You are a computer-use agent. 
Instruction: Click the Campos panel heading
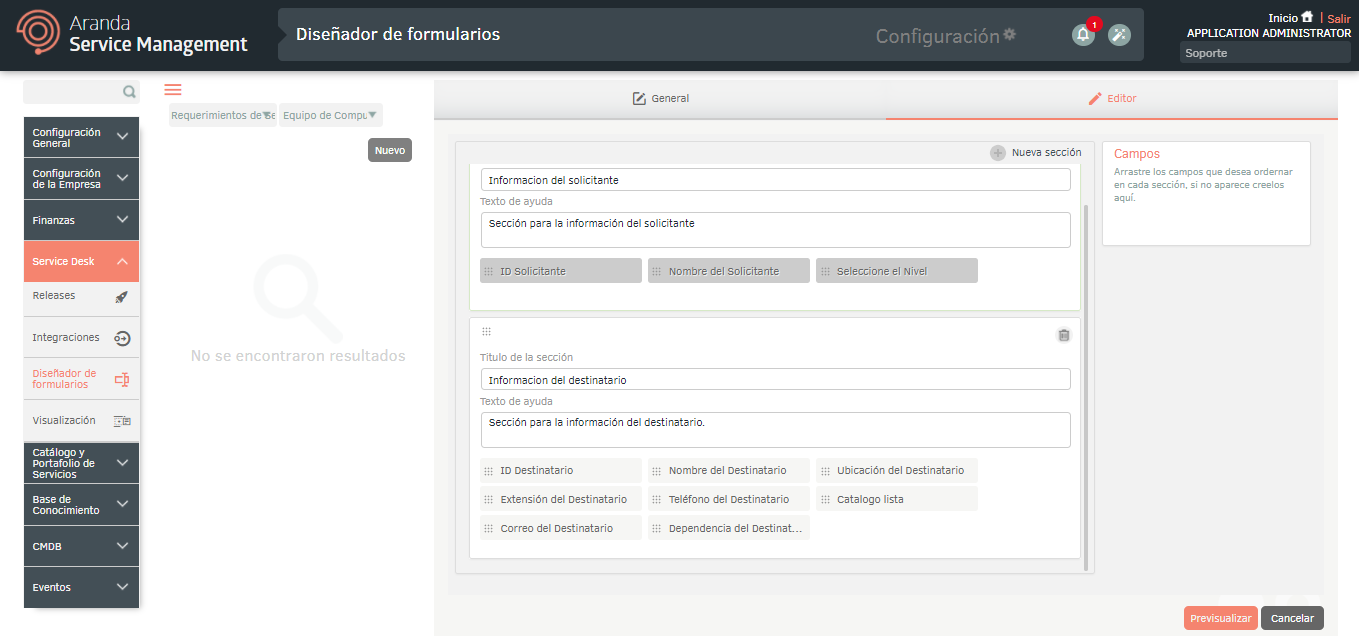point(1137,154)
